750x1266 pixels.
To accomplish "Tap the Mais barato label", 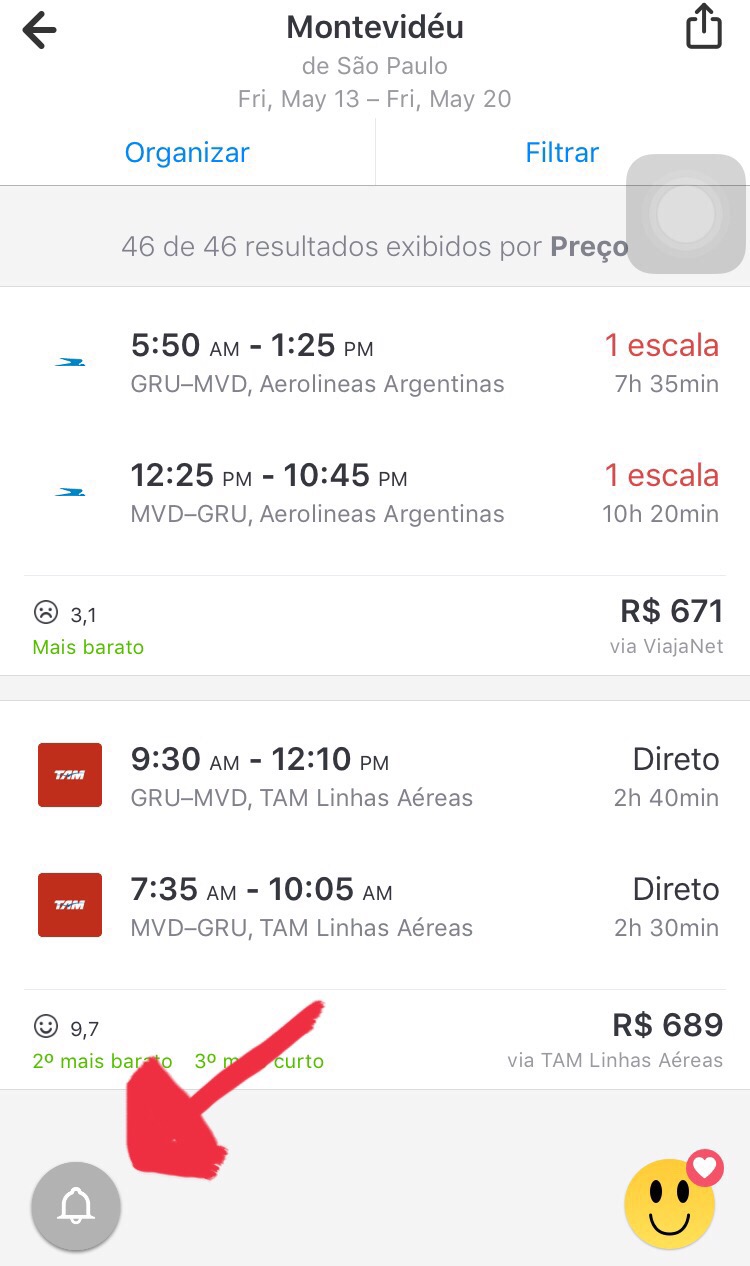I will (88, 647).
